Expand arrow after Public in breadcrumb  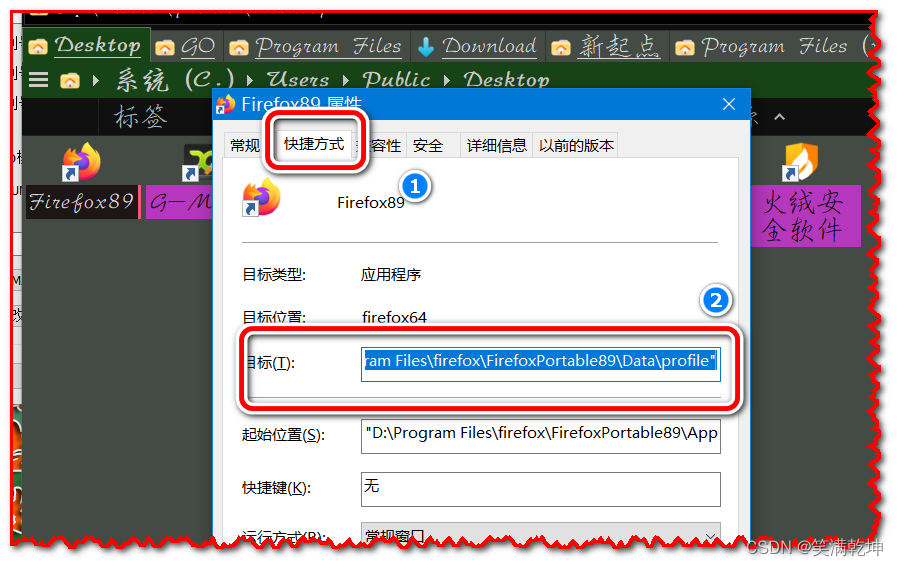coord(447,80)
